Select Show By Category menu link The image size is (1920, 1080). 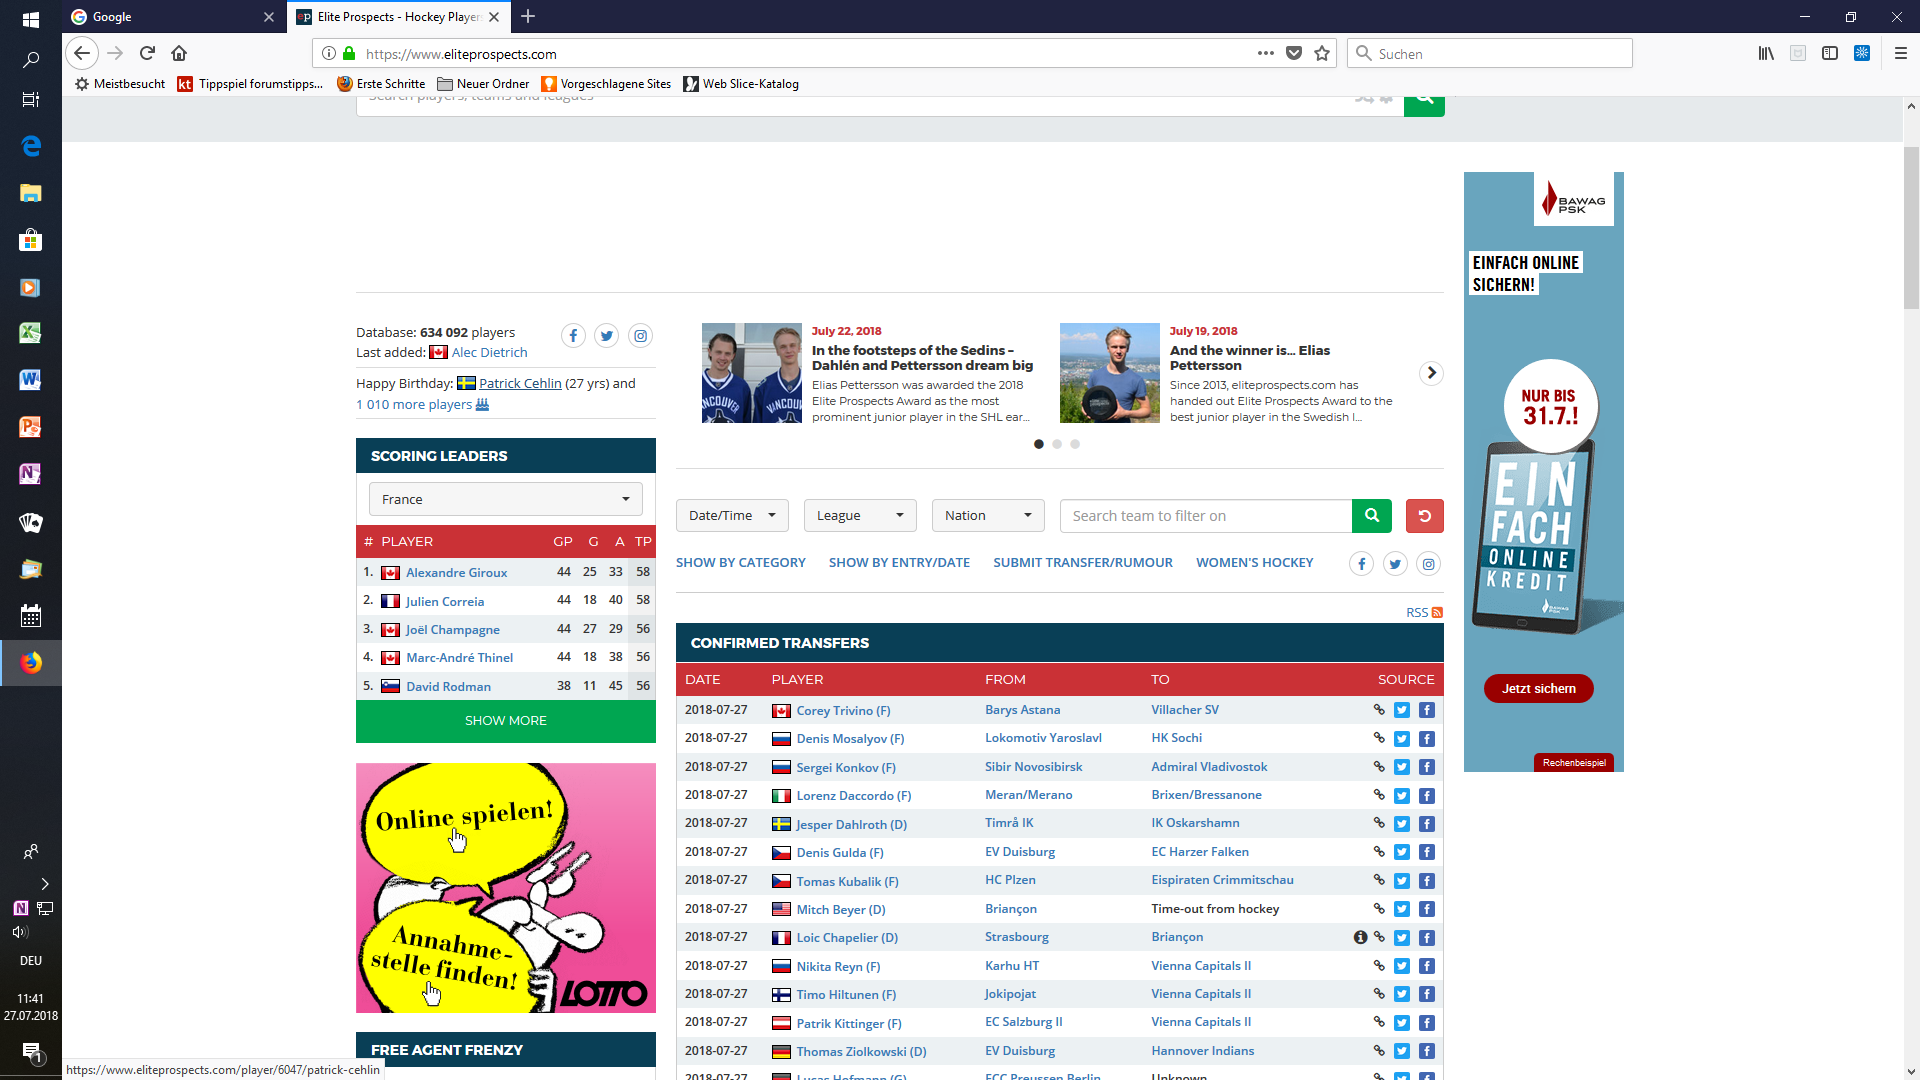point(740,563)
